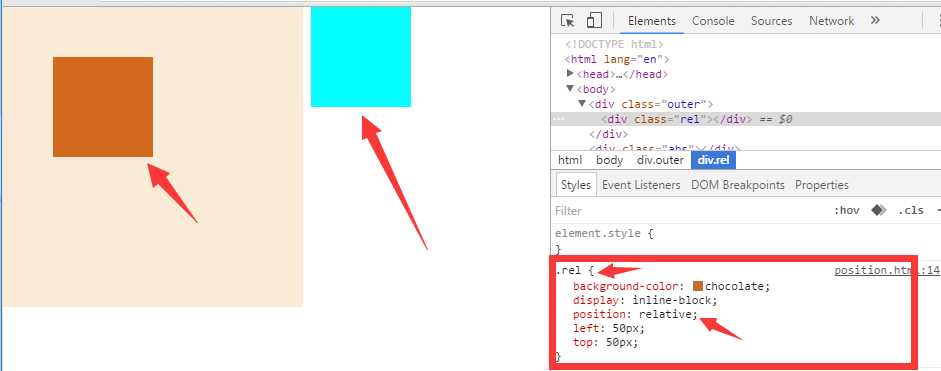The width and height of the screenshot is (941, 371).
Task: Switch to the Sources tab
Action: tap(771, 20)
